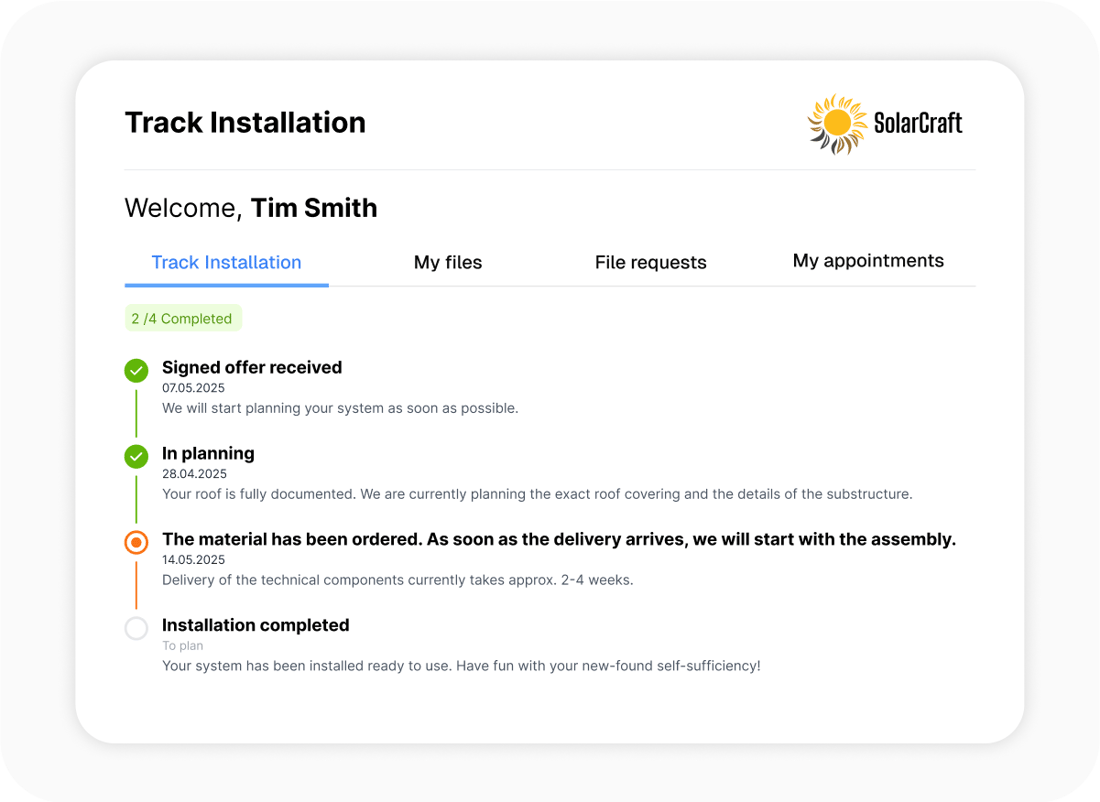Click the 'We will start planning' description
Viewport: 1100px width, 802px height.
tap(340, 408)
